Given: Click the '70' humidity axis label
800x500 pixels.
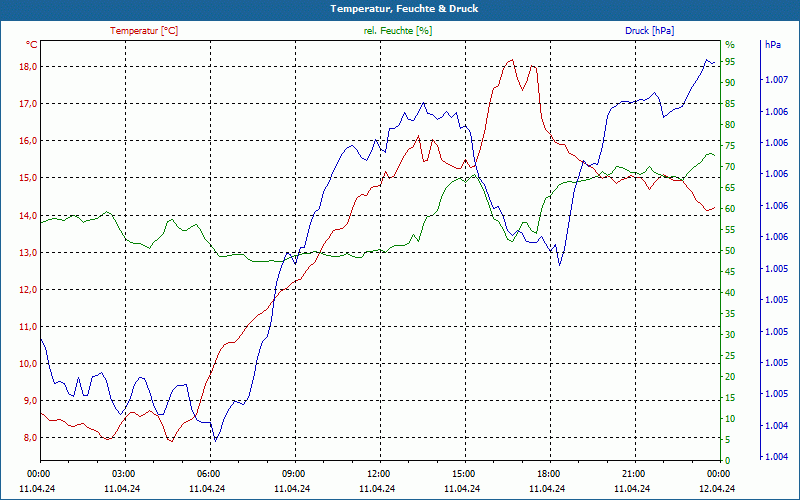Looking at the screenshot, I should coord(730,167).
